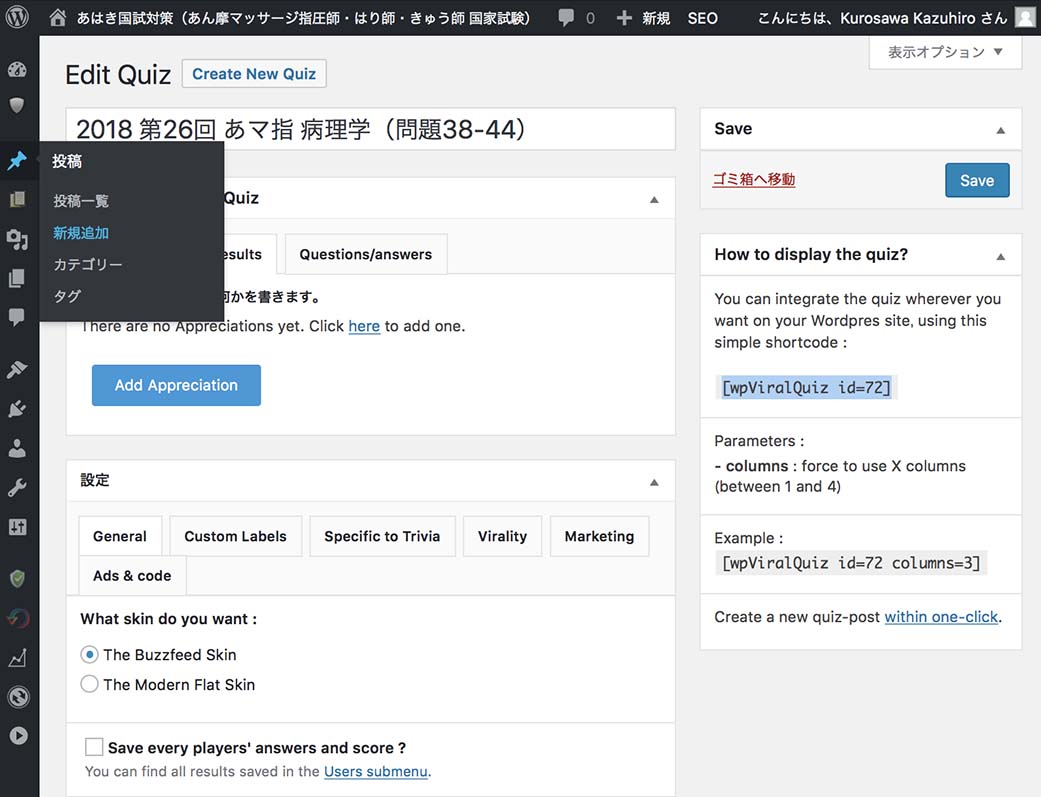Click the comment bubble in admin bar

point(576,18)
